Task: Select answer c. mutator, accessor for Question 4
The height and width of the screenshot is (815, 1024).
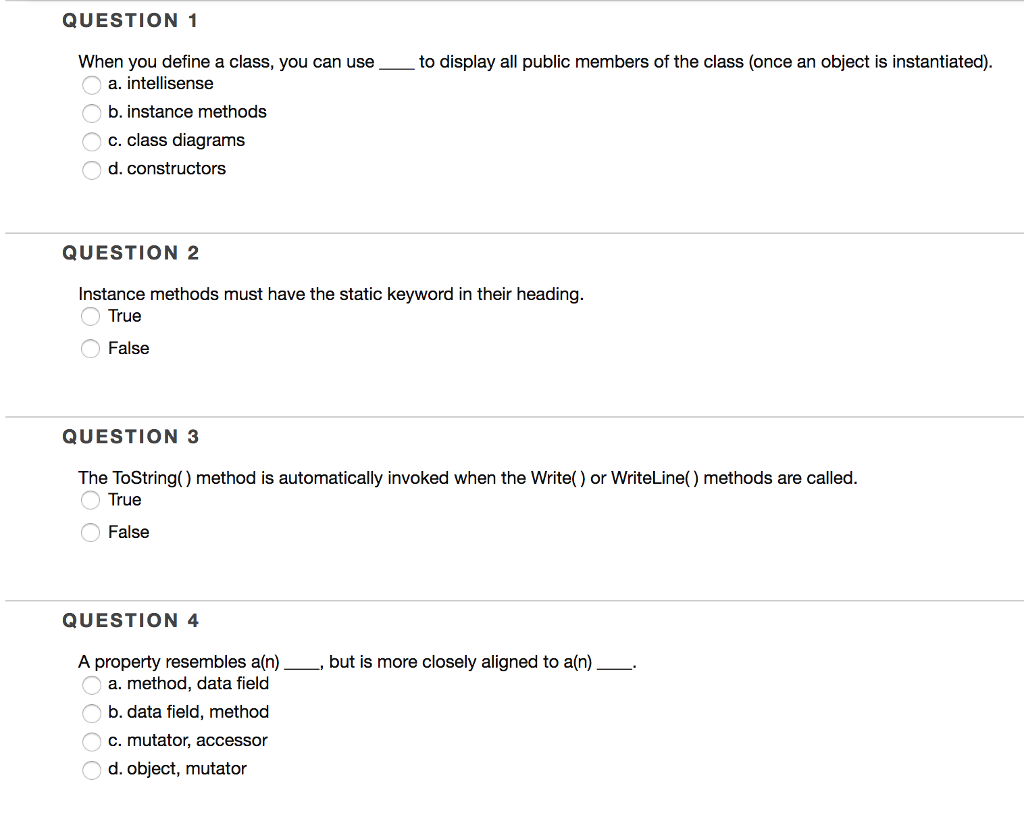Action: point(91,742)
